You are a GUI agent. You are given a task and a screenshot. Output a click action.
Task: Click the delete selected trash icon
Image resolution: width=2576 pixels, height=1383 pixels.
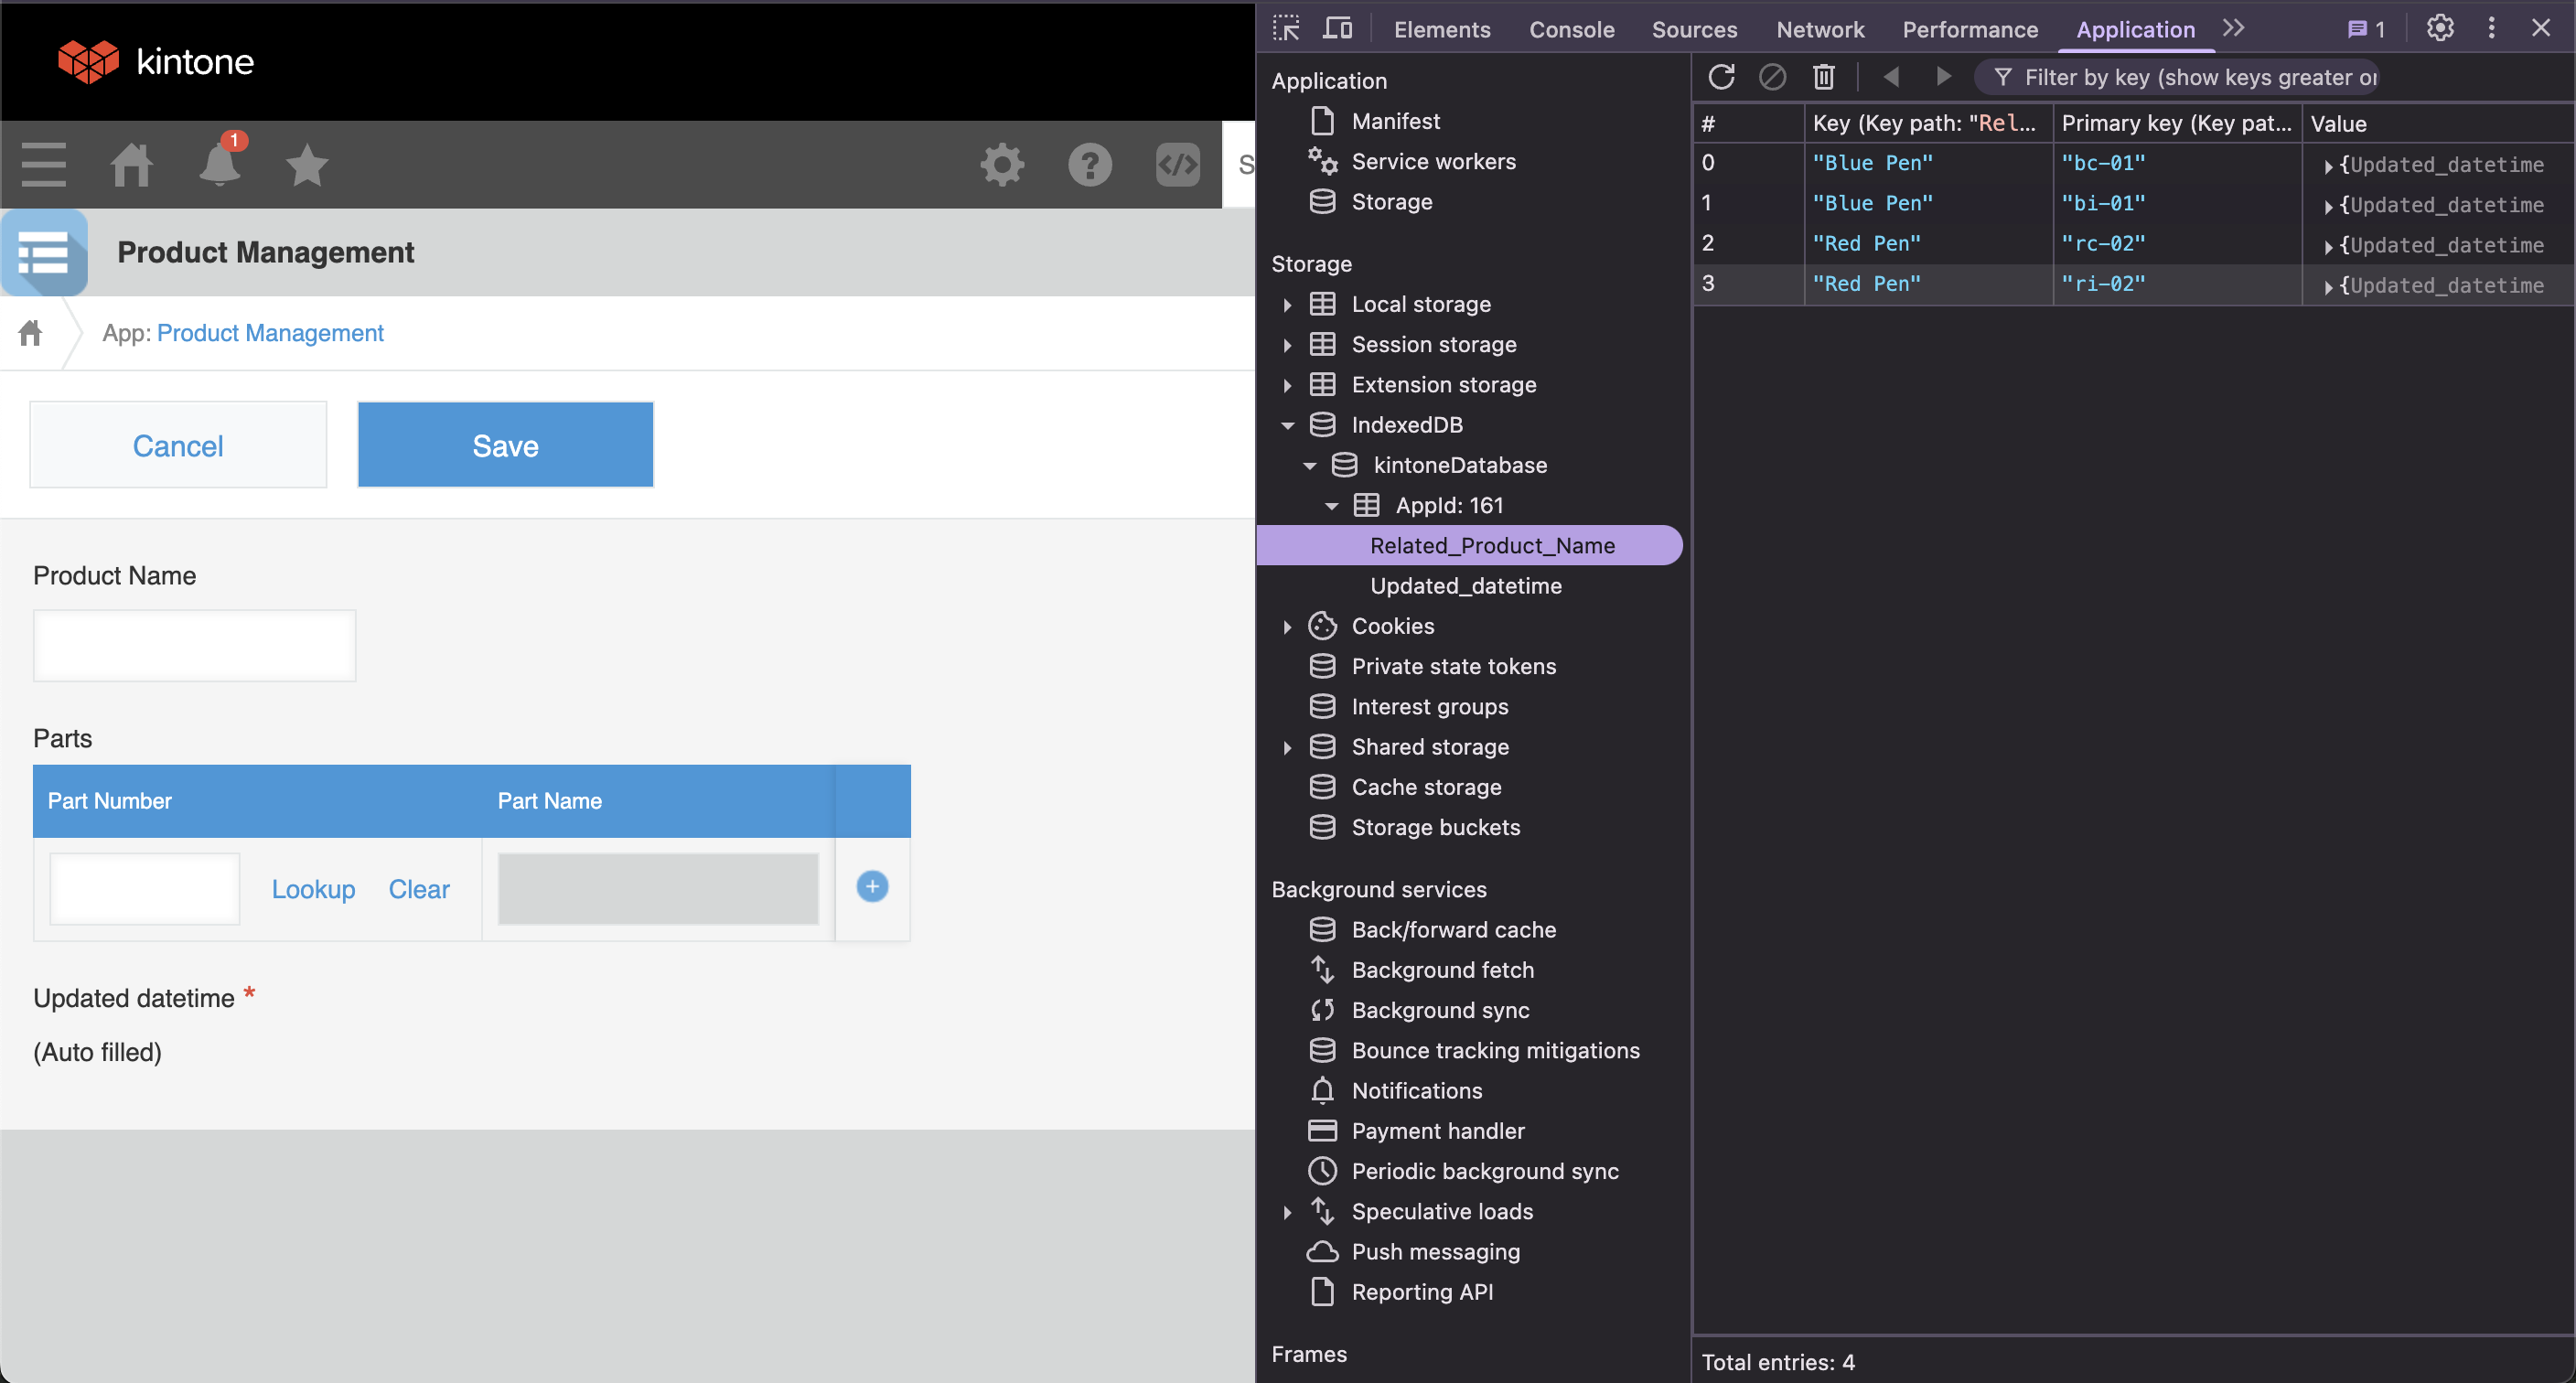pos(1824,77)
